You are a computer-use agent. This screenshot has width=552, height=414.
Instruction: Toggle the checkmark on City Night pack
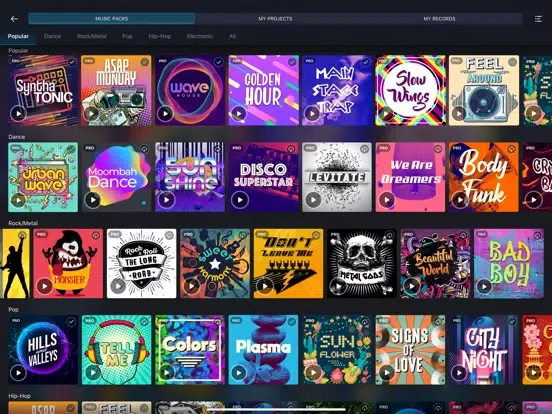pyautogui.click(x=512, y=321)
